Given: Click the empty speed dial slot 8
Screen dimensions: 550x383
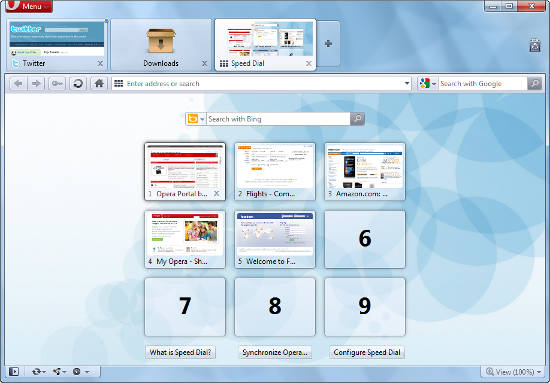Looking at the screenshot, I should pyautogui.click(x=275, y=307).
